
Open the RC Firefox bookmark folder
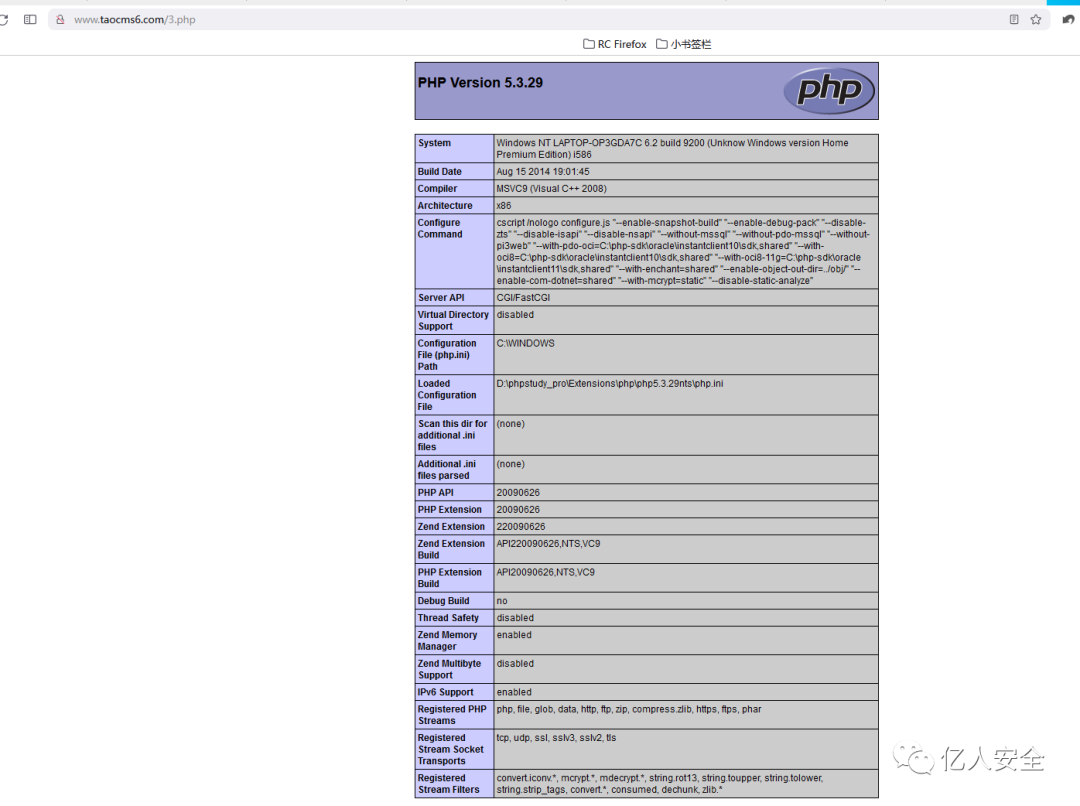pyautogui.click(x=615, y=44)
